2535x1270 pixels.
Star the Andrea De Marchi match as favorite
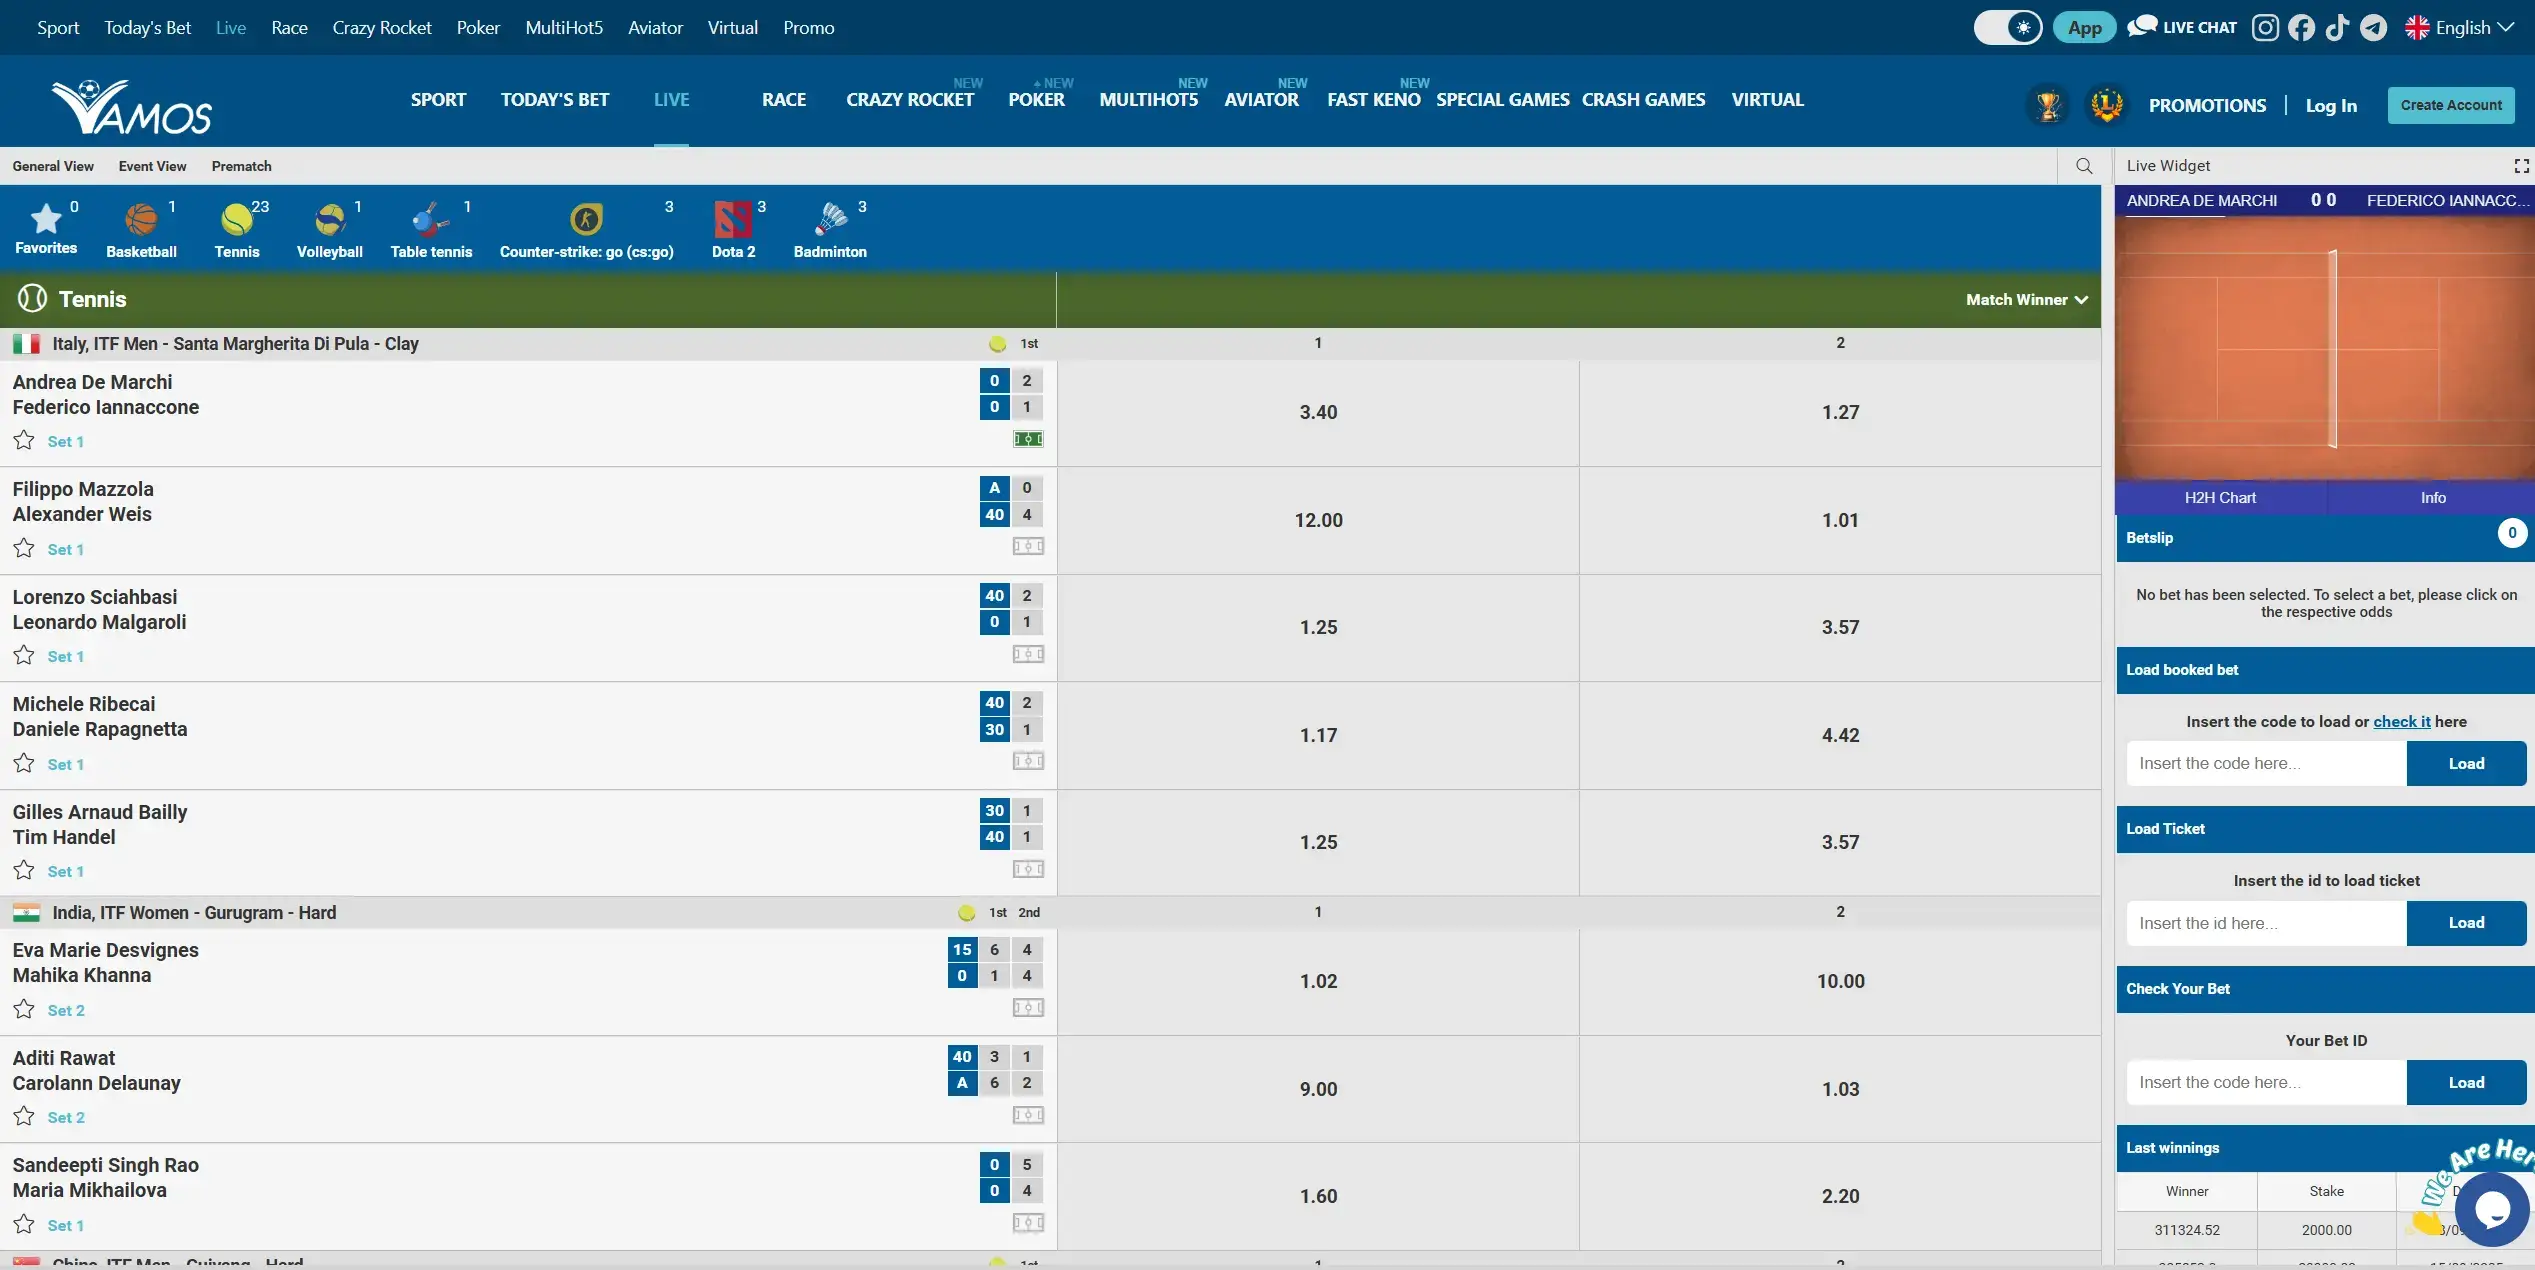(25, 440)
